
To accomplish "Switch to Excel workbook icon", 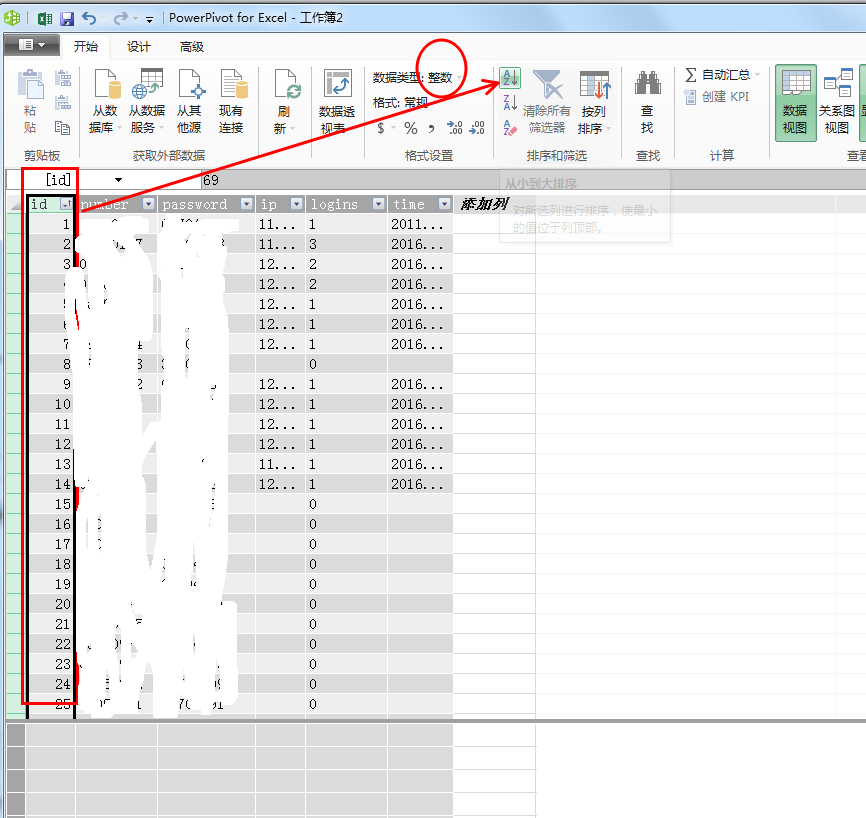I will point(45,19).
